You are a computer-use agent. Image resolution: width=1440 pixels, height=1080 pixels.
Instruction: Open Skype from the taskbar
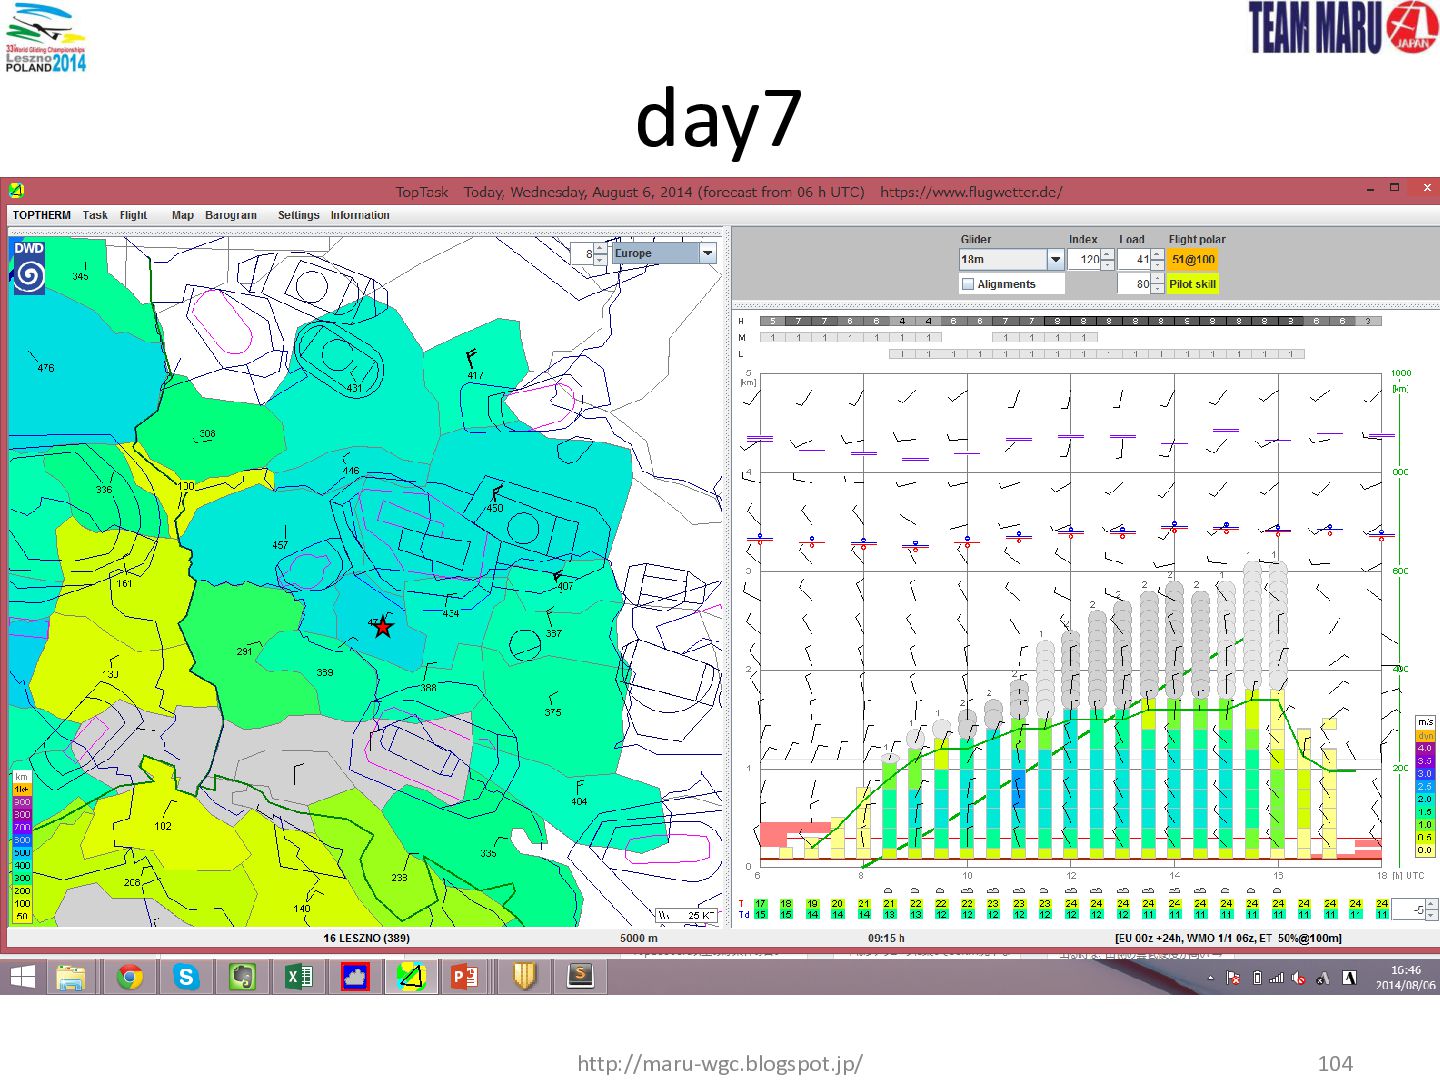click(186, 976)
